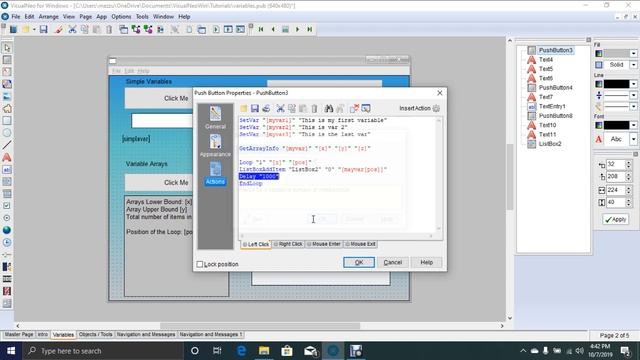The image size is (640, 360).
Task: Select PushButton4 in the object list
Action: (555, 87)
